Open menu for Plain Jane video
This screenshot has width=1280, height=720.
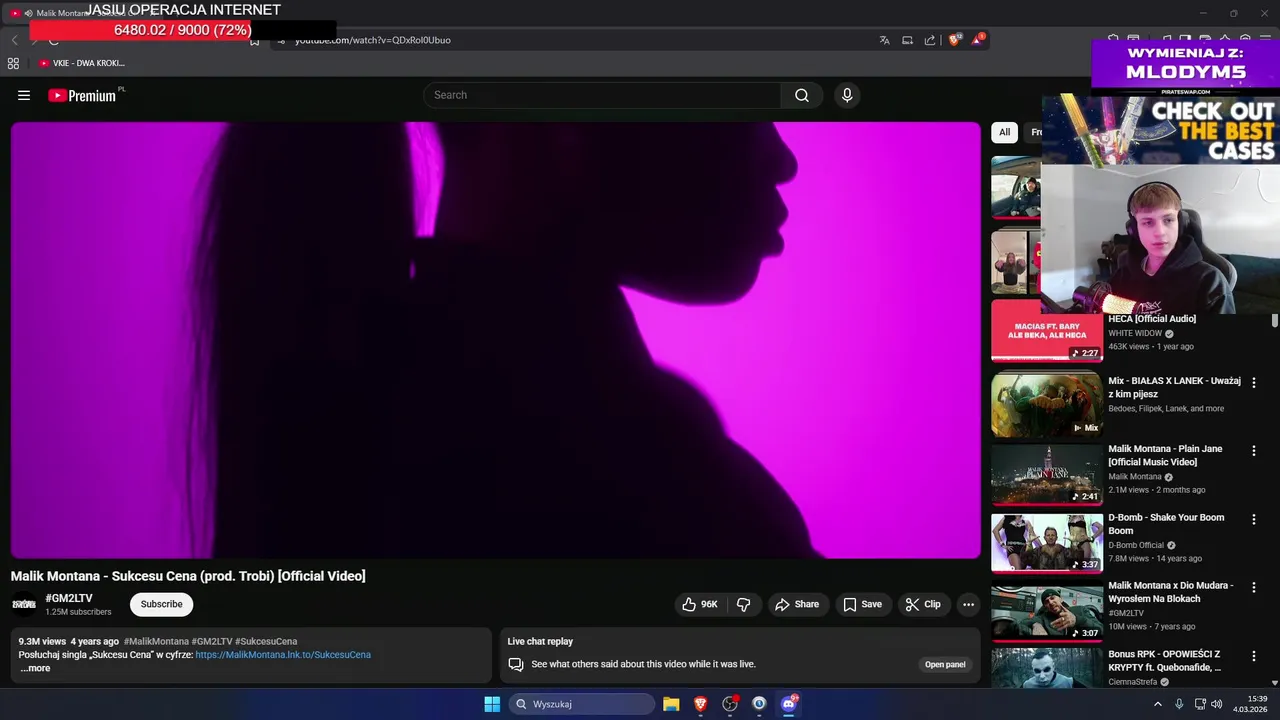(1253, 451)
